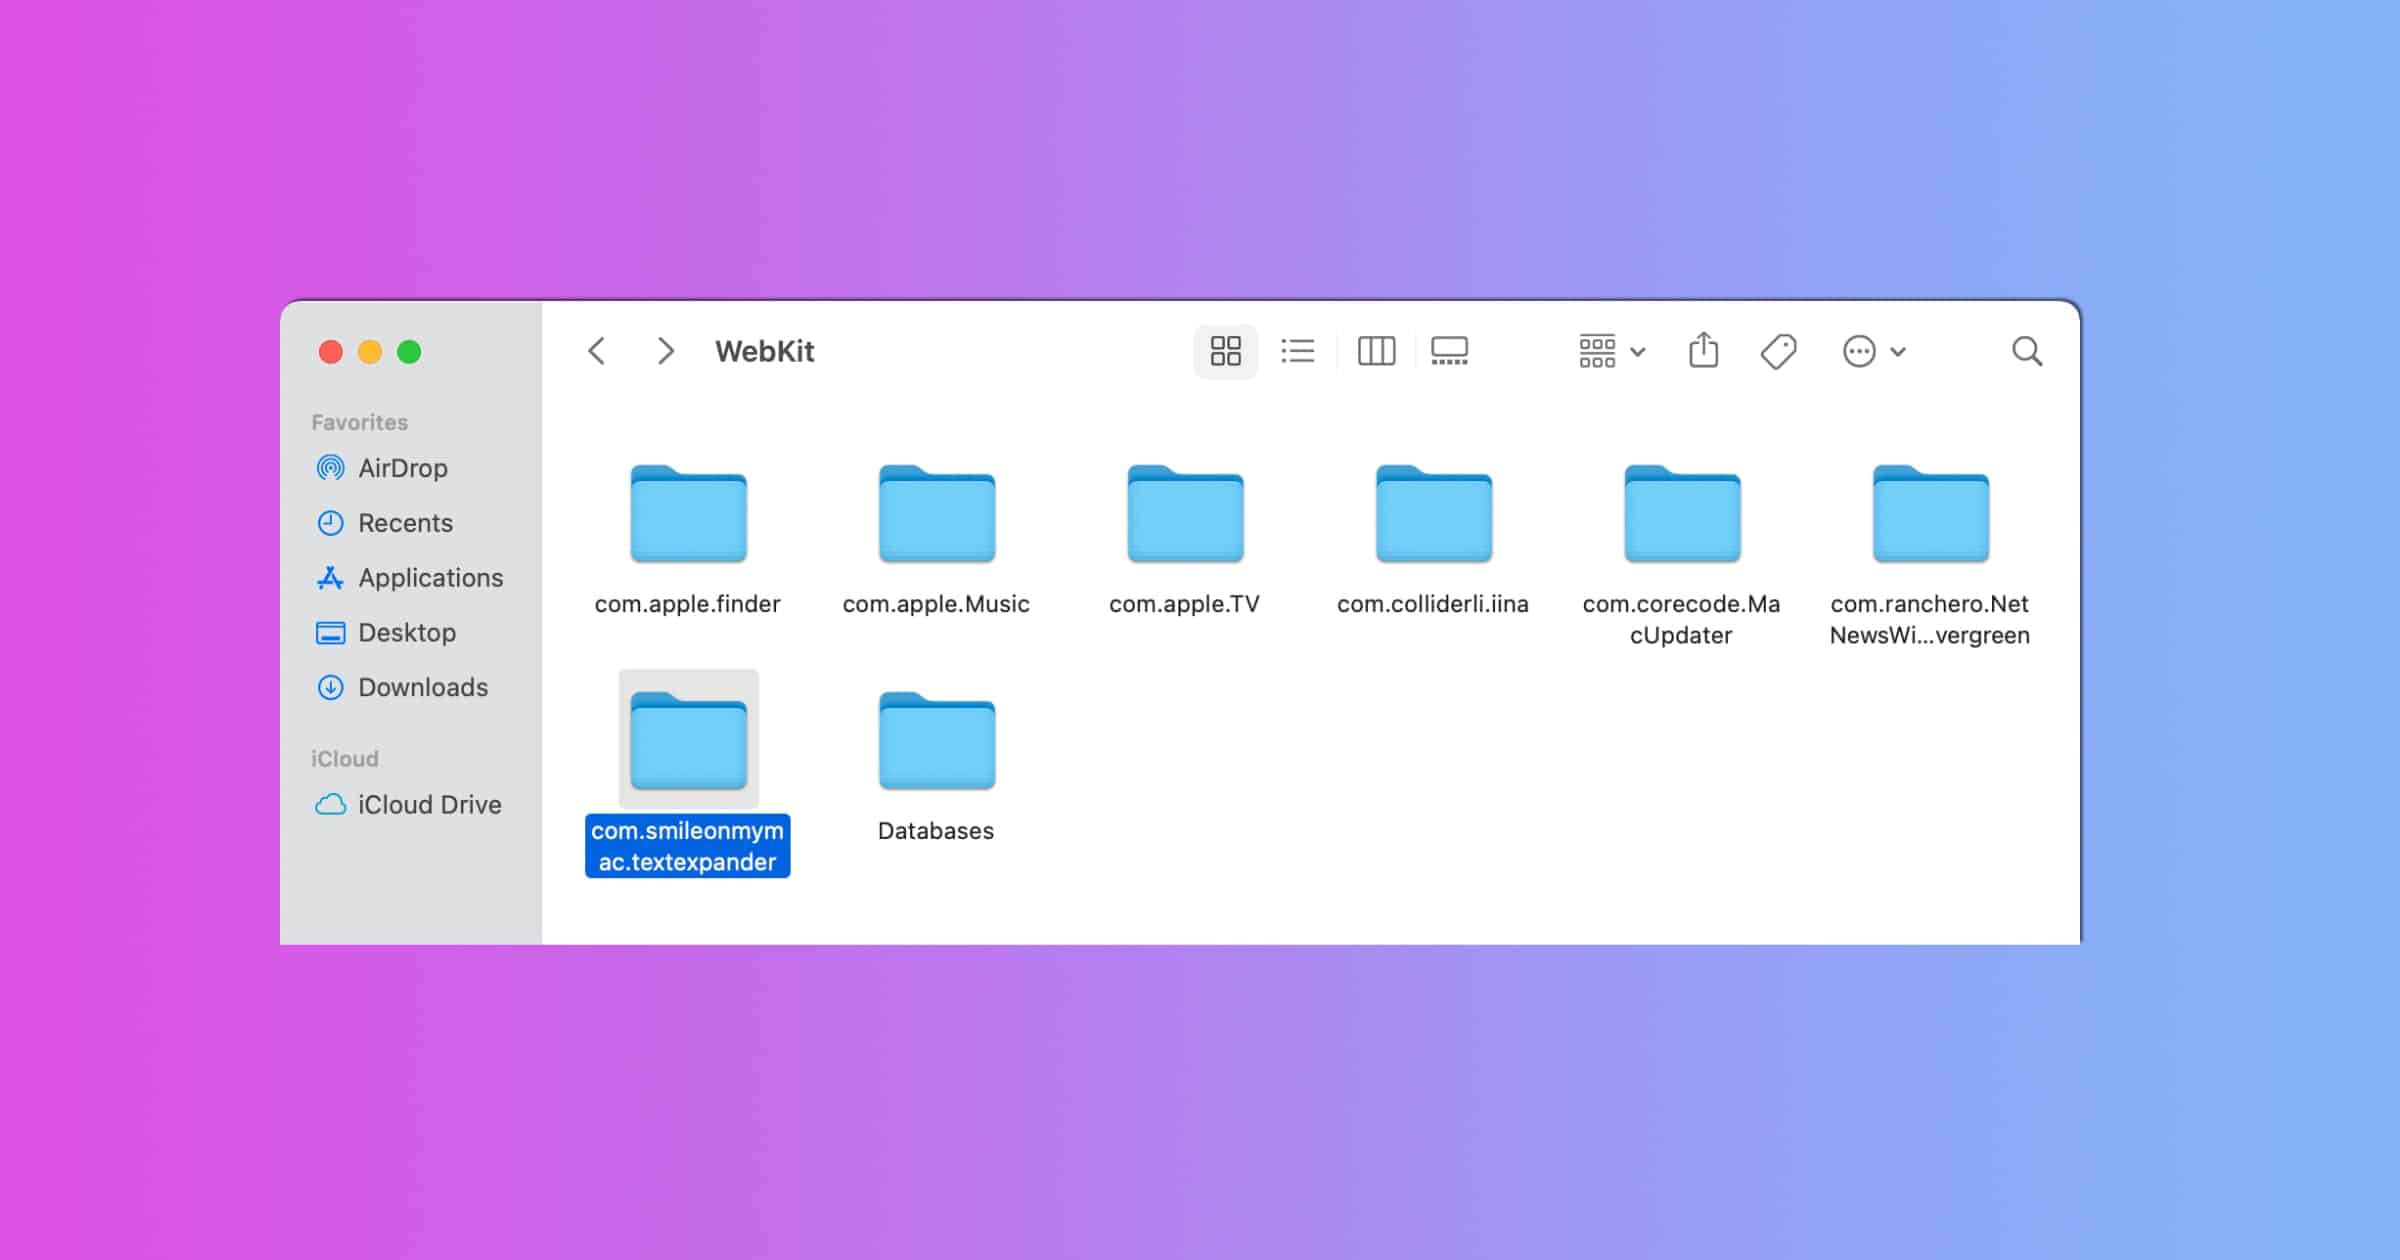Image resolution: width=2400 pixels, height=1260 pixels.
Task: Click the com.colliderli.iina folder
Action: click(1433, 514)
